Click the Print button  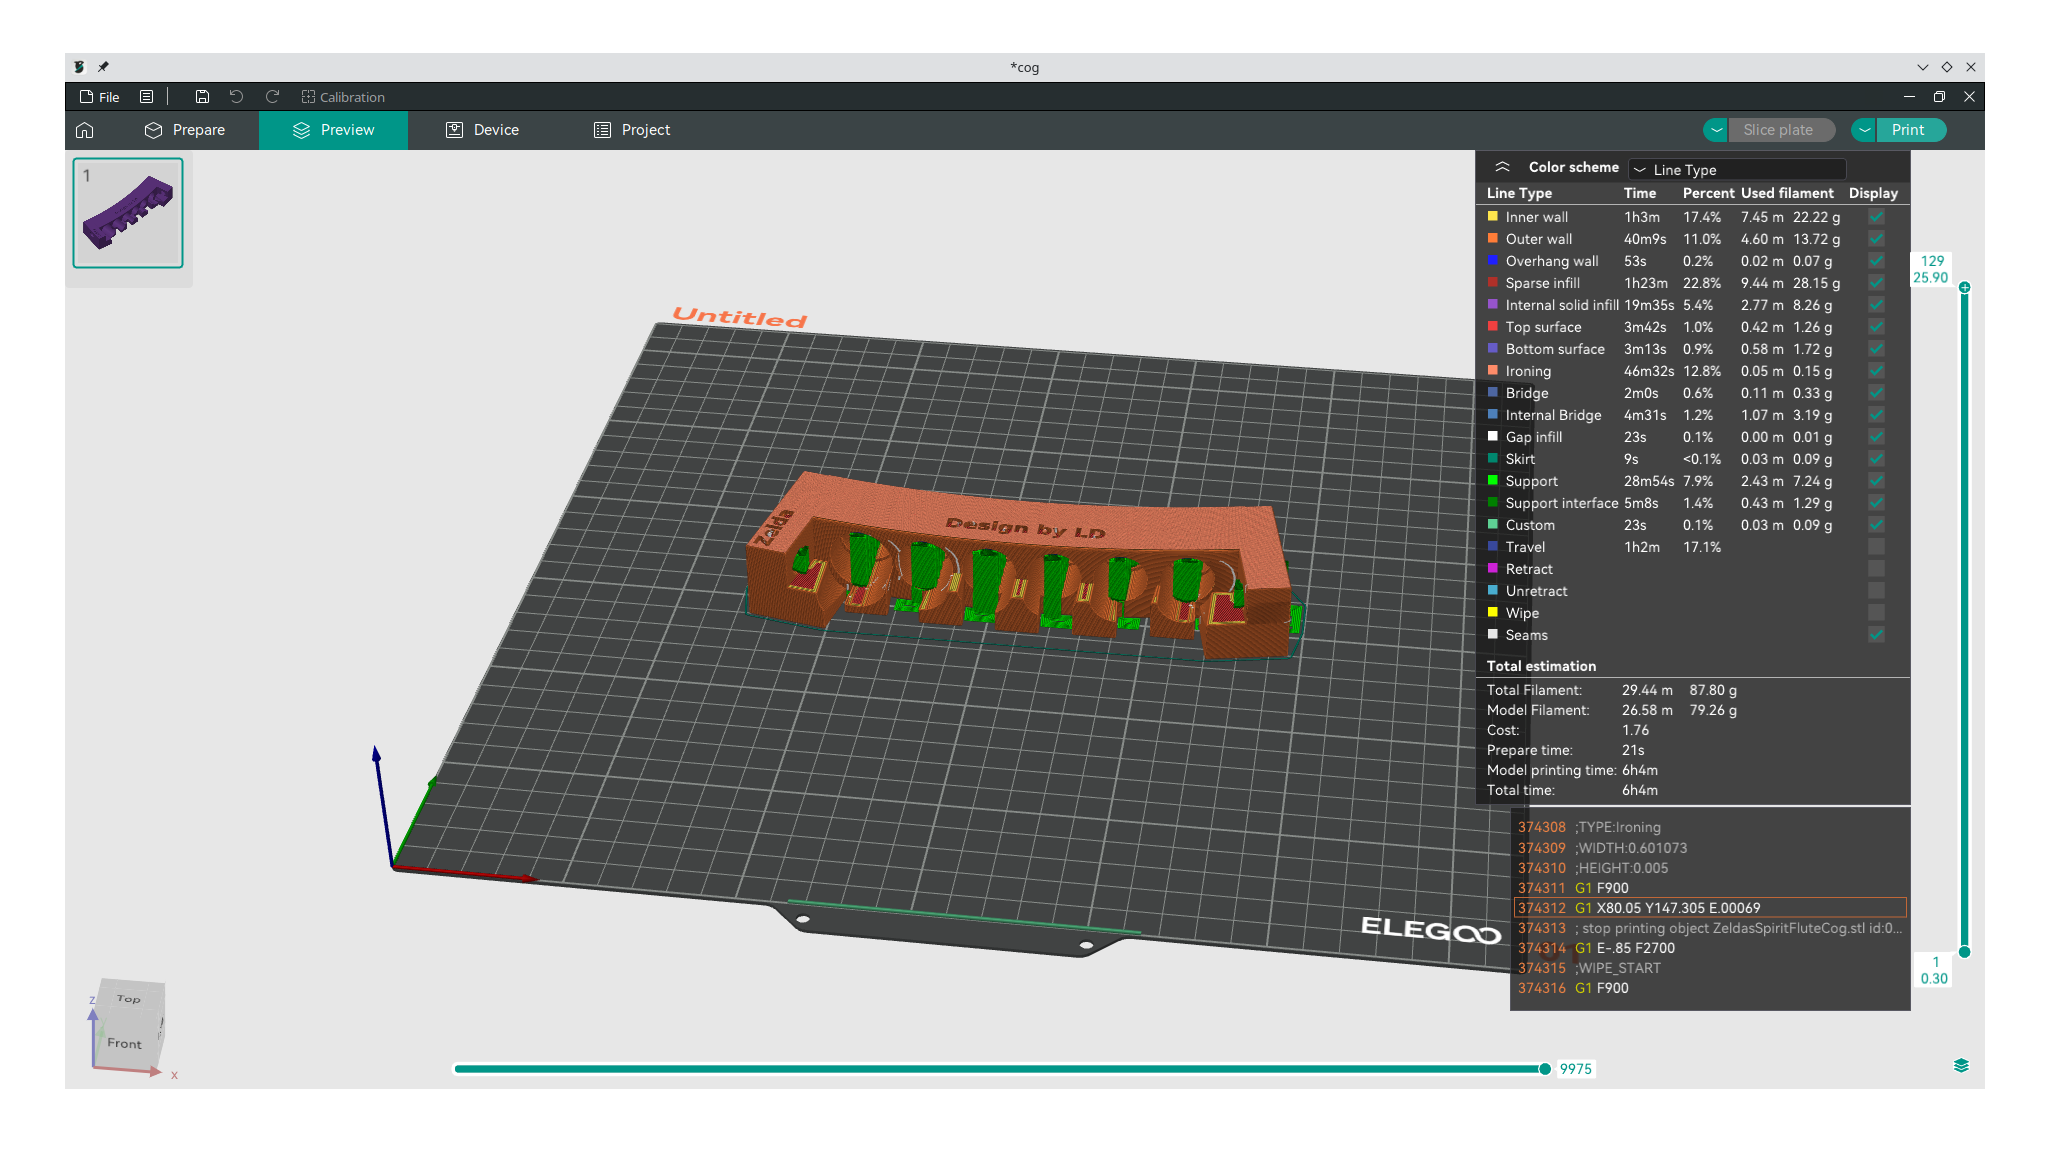(x=1911, y=130)
